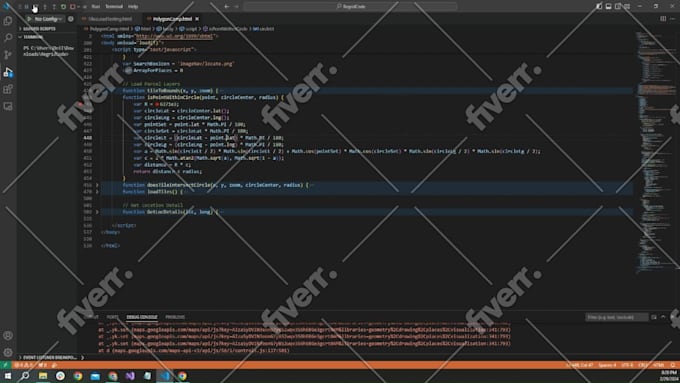Click the html breadcrumb item
The image size is (680, 383).
click(143, 29)
